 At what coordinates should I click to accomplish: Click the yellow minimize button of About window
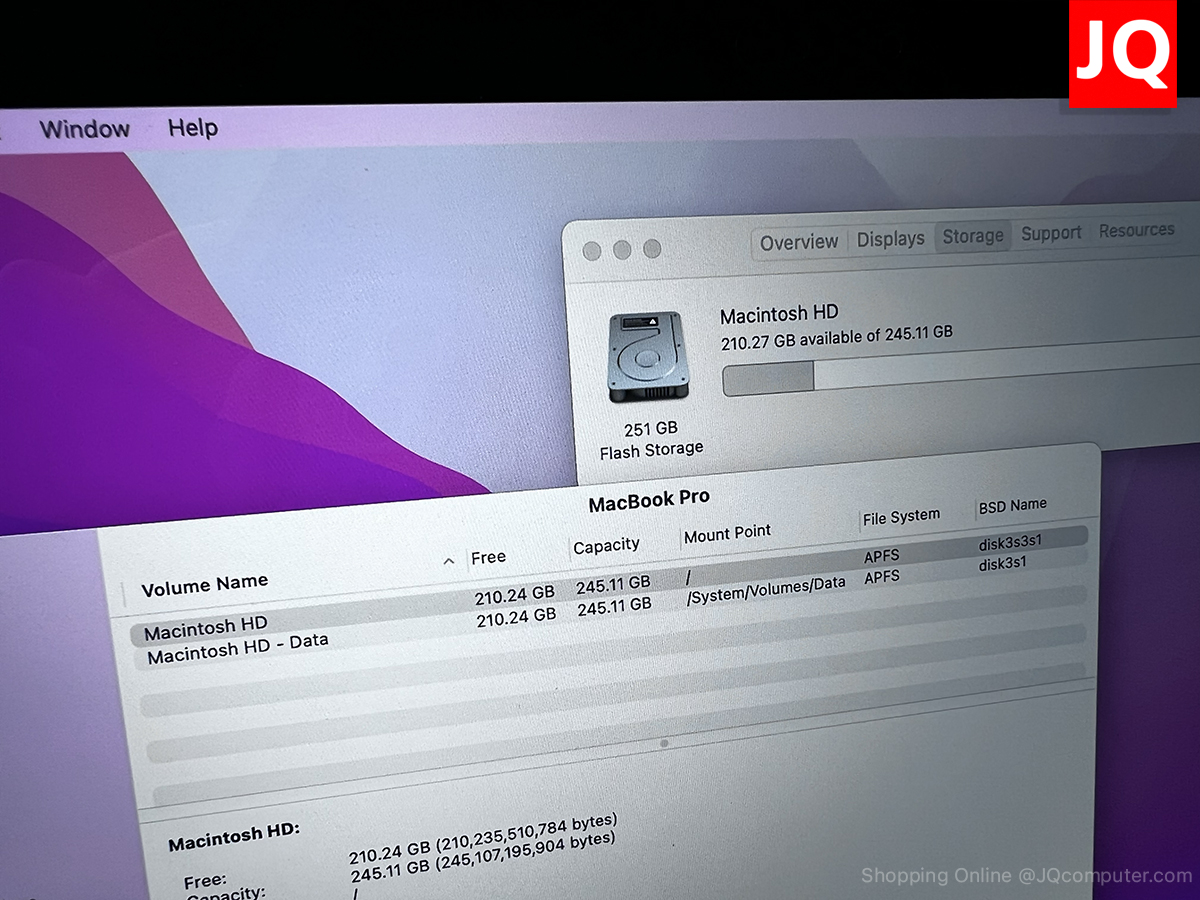pos(622,250)
